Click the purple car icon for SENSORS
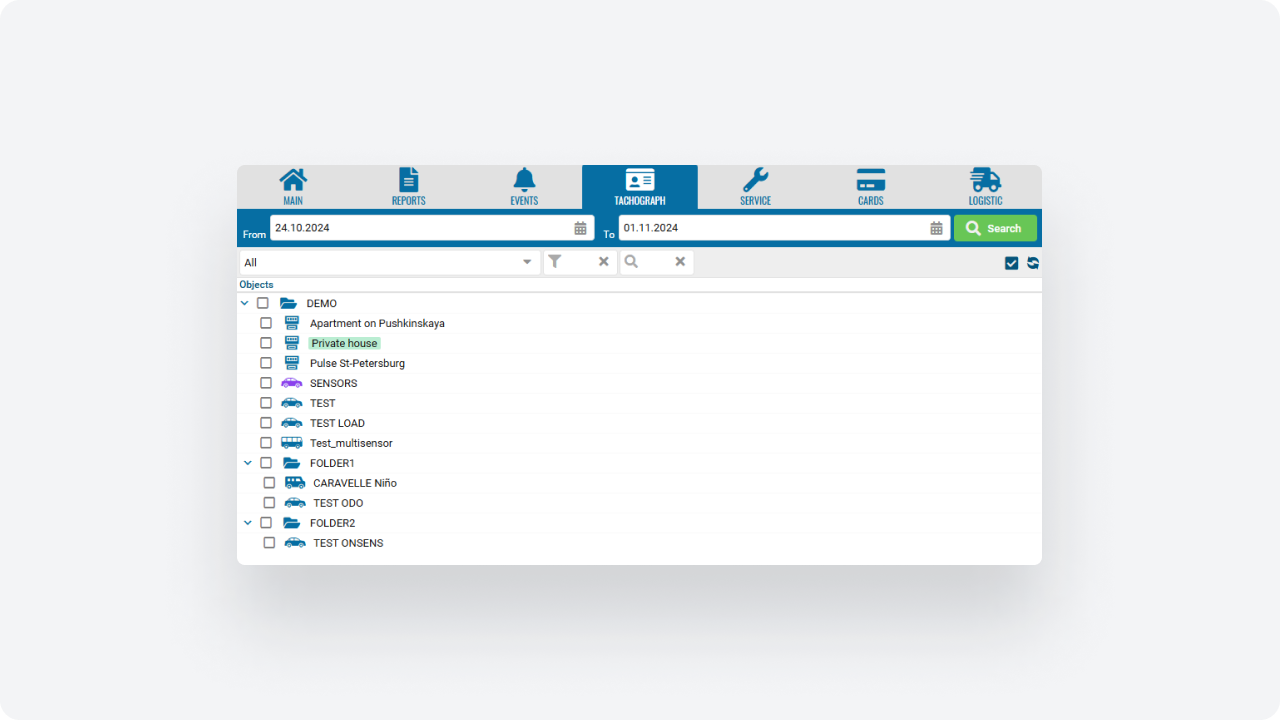Viewport: 1280px width, 720px height. point(292,383)
